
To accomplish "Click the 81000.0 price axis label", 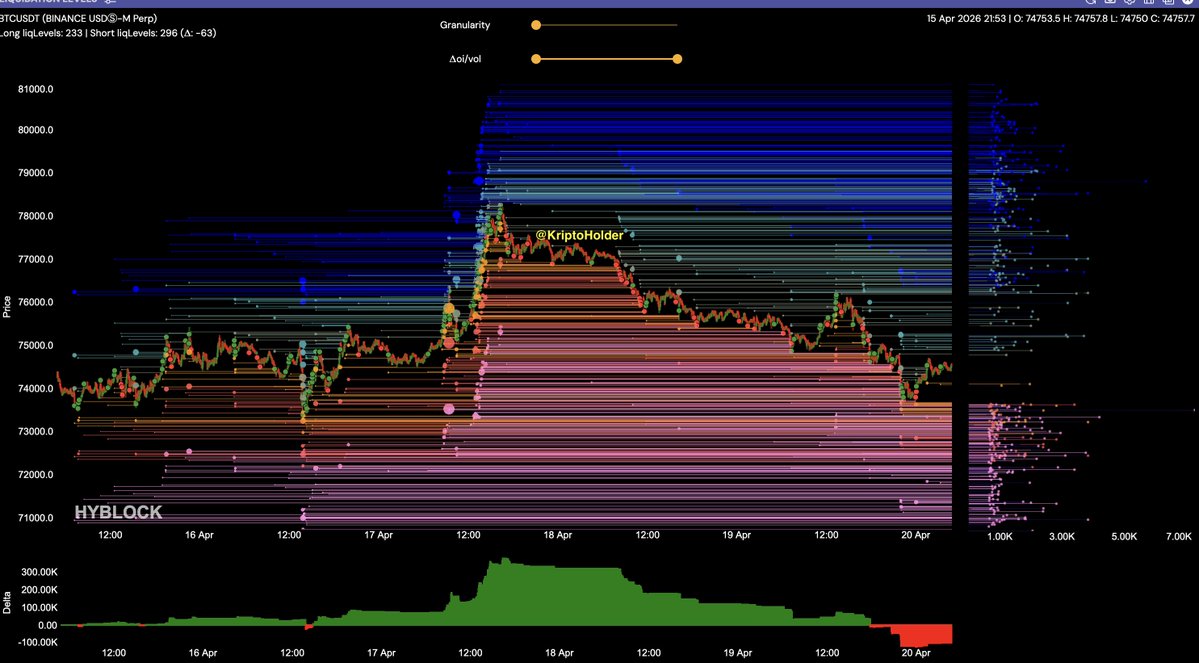I will tap(35, 89).
